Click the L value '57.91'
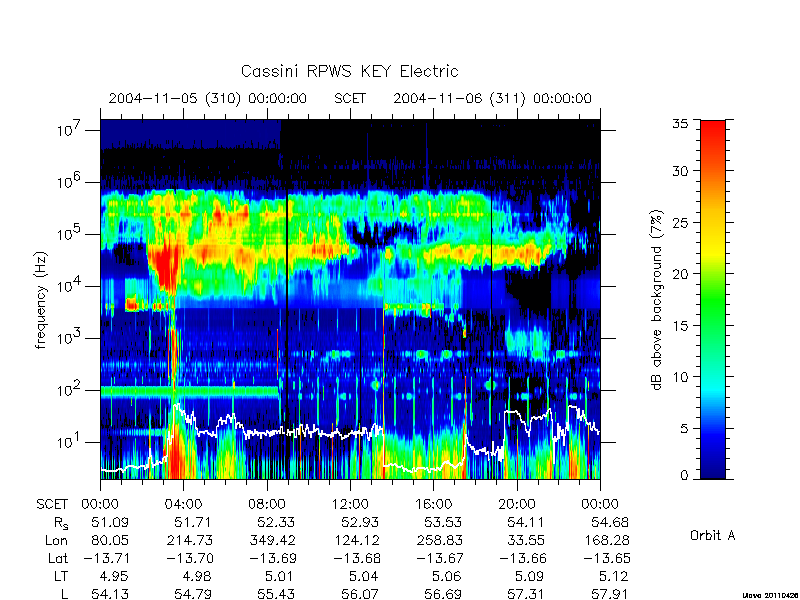This screenshot has width=800, height=600. (609, 594)
